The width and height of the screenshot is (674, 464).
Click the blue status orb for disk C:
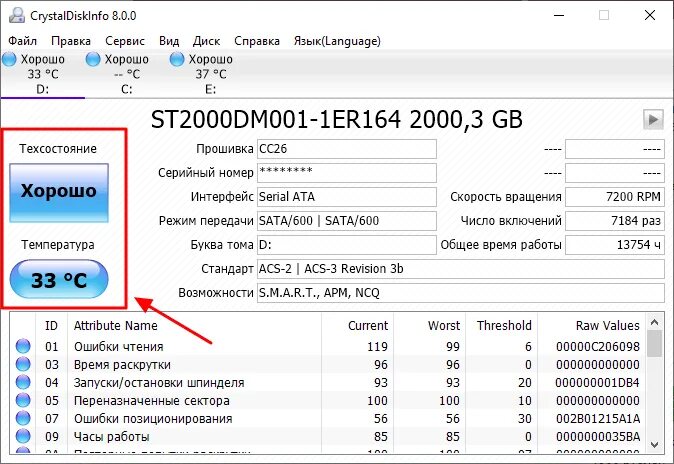coord(93,59)
